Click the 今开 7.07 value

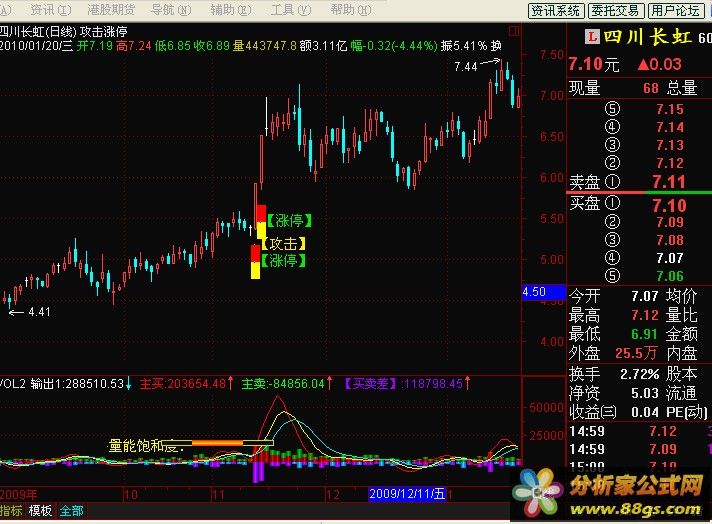pyautogui.click(x=645, y=297)
